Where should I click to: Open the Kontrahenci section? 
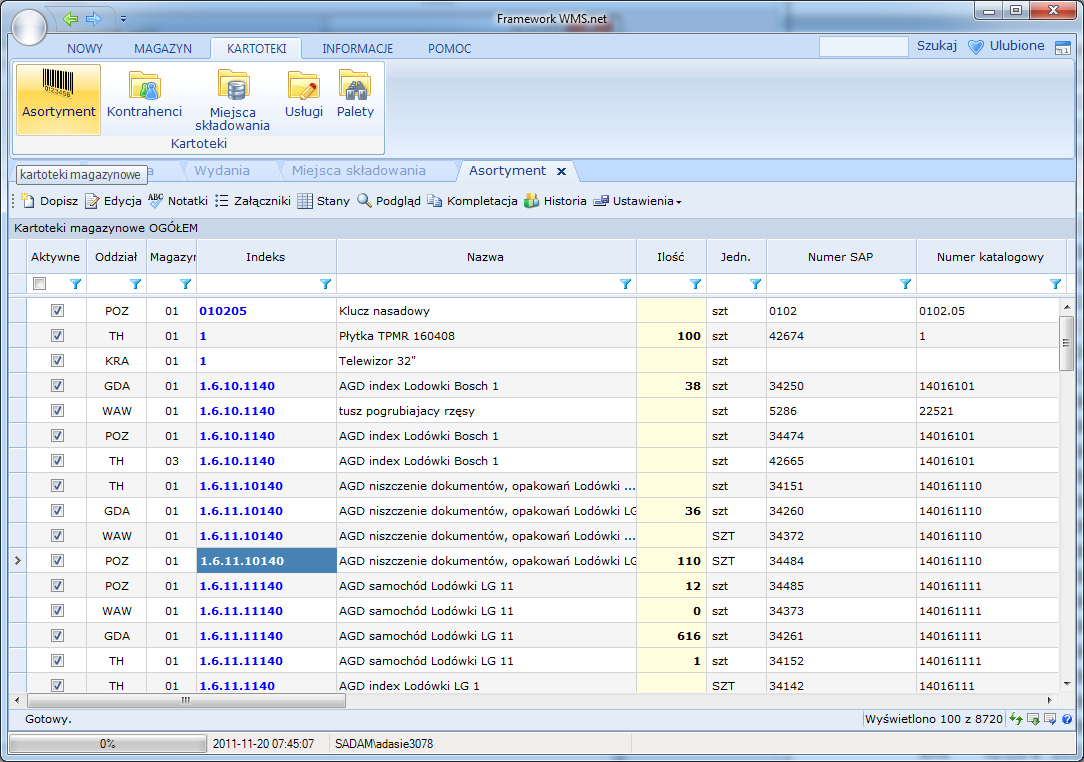coord(144,95)
